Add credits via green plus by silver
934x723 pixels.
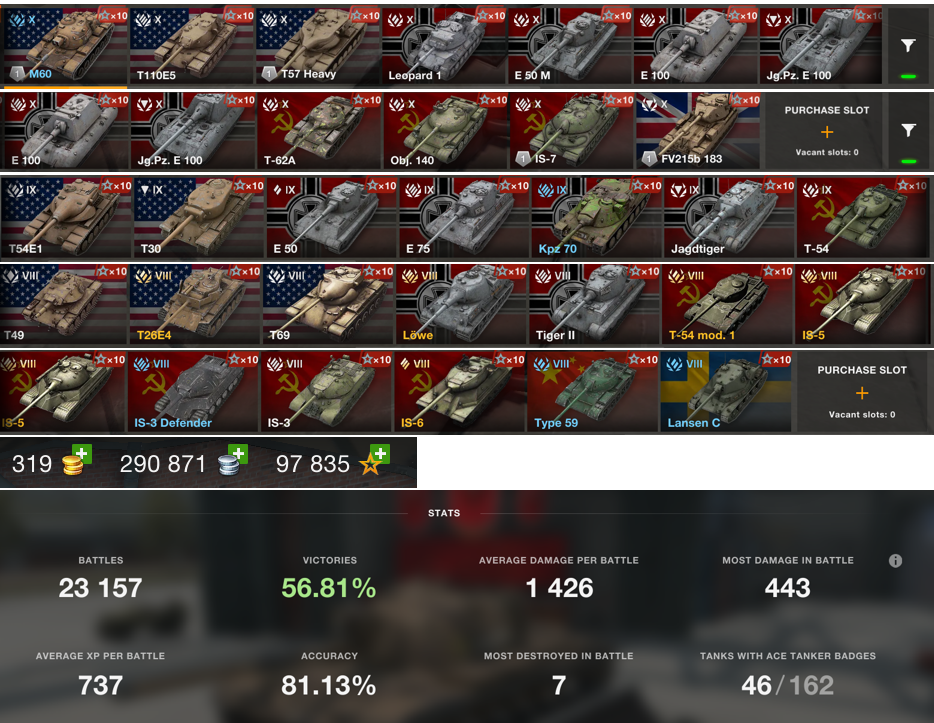(238, 454)
